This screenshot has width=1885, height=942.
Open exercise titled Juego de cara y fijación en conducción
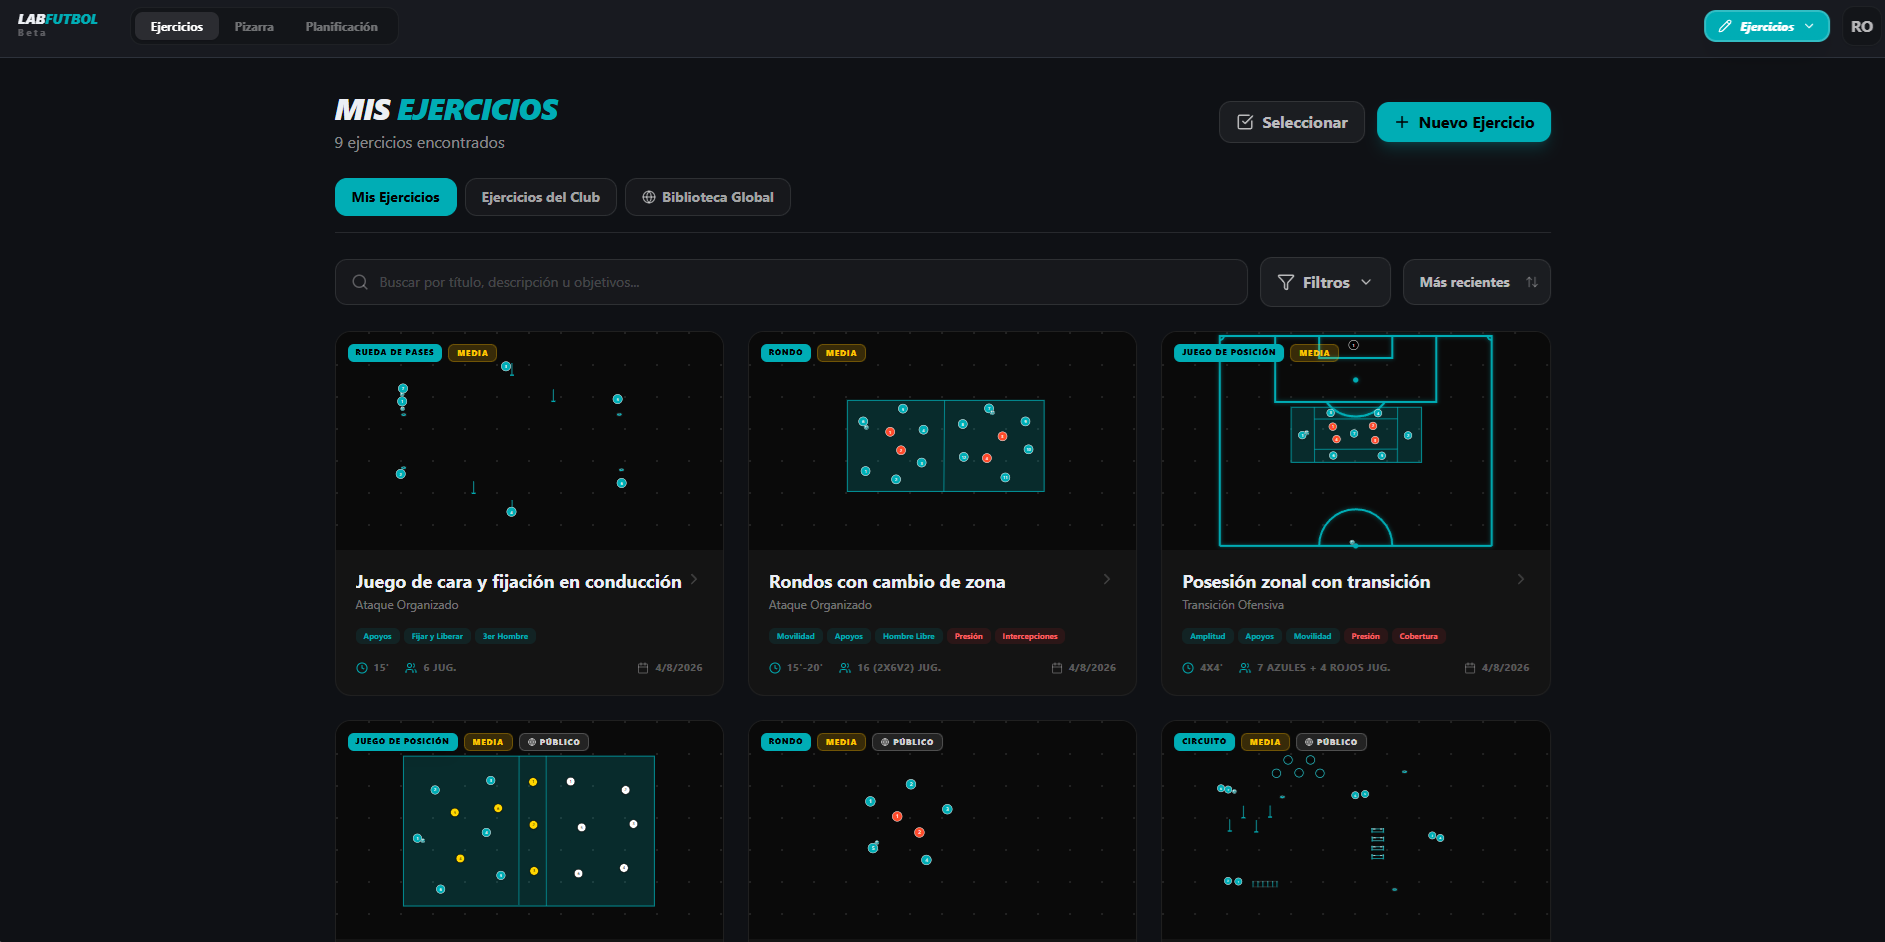coord(518,582)
